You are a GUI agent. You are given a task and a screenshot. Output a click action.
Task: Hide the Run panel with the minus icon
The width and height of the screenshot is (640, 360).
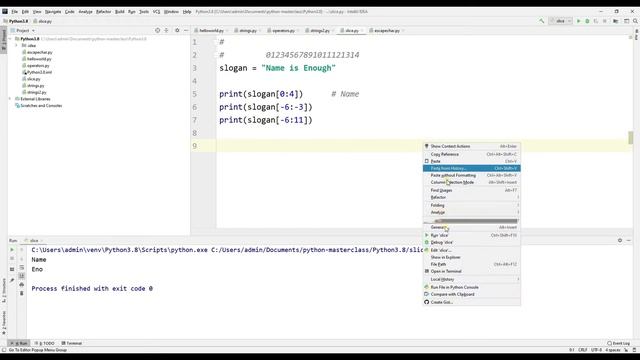pos(629,240)
